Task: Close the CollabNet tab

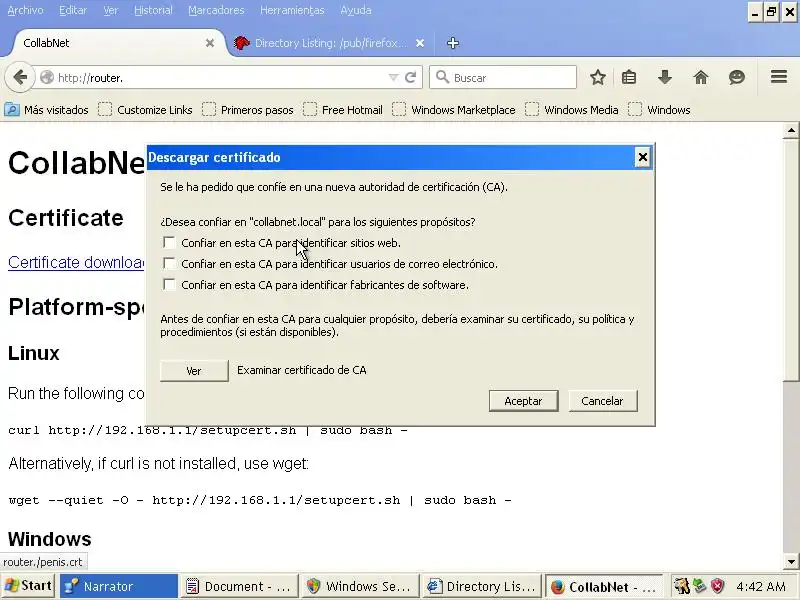Action: [210, 43]
